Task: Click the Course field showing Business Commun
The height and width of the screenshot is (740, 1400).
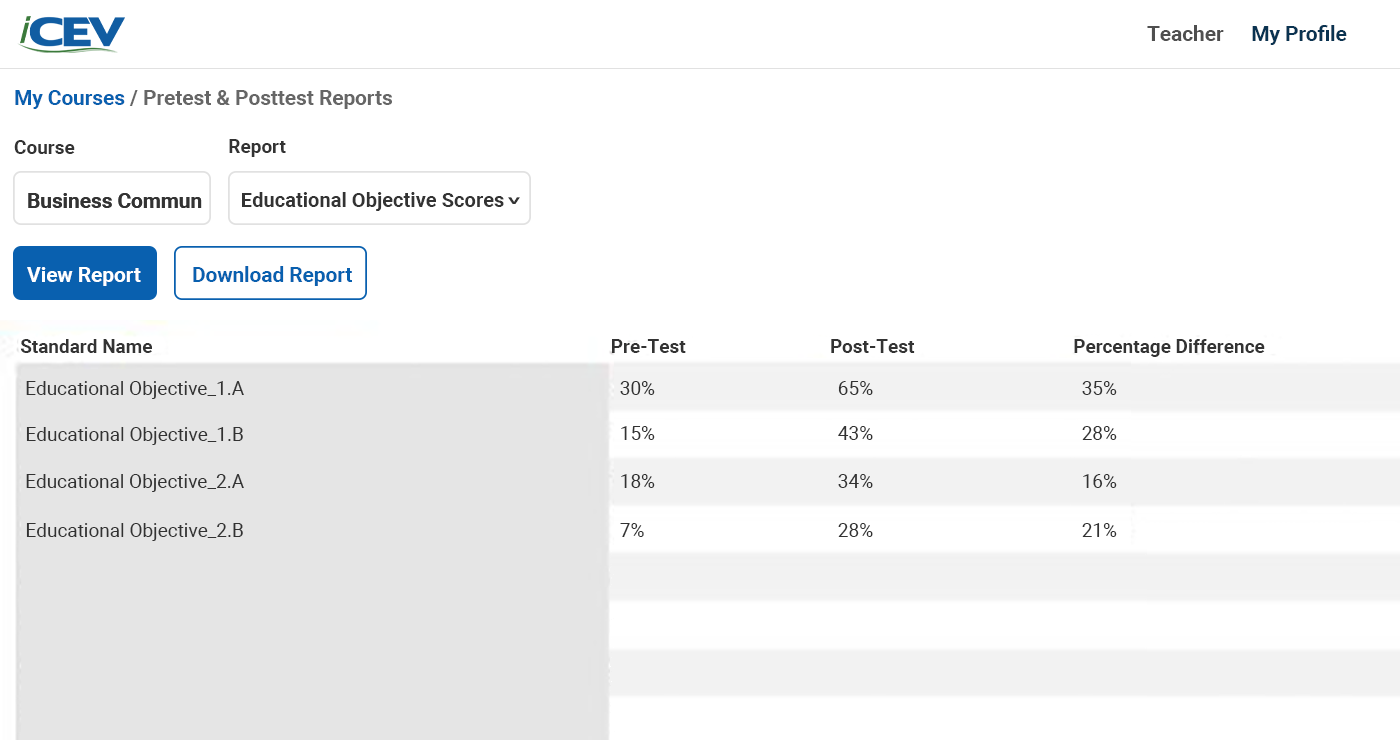Action: tap(111, 199)
